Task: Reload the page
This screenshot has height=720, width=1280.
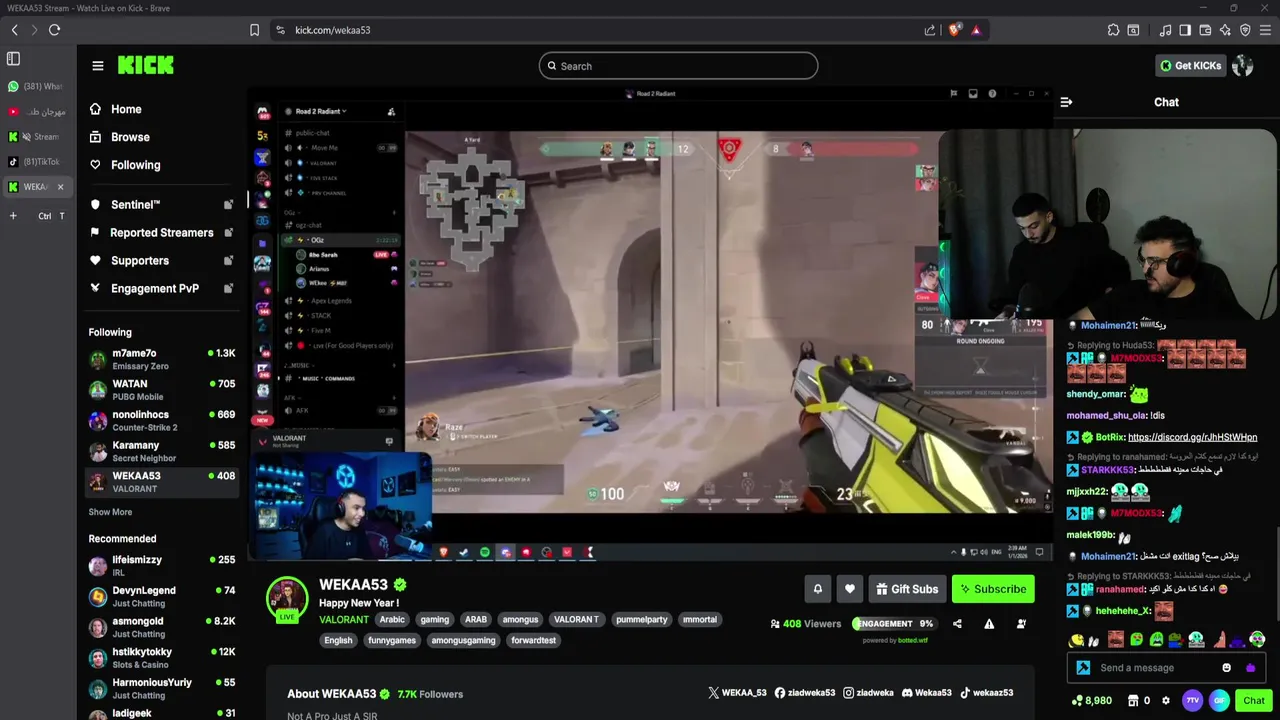Action: [x=54, y=30]
